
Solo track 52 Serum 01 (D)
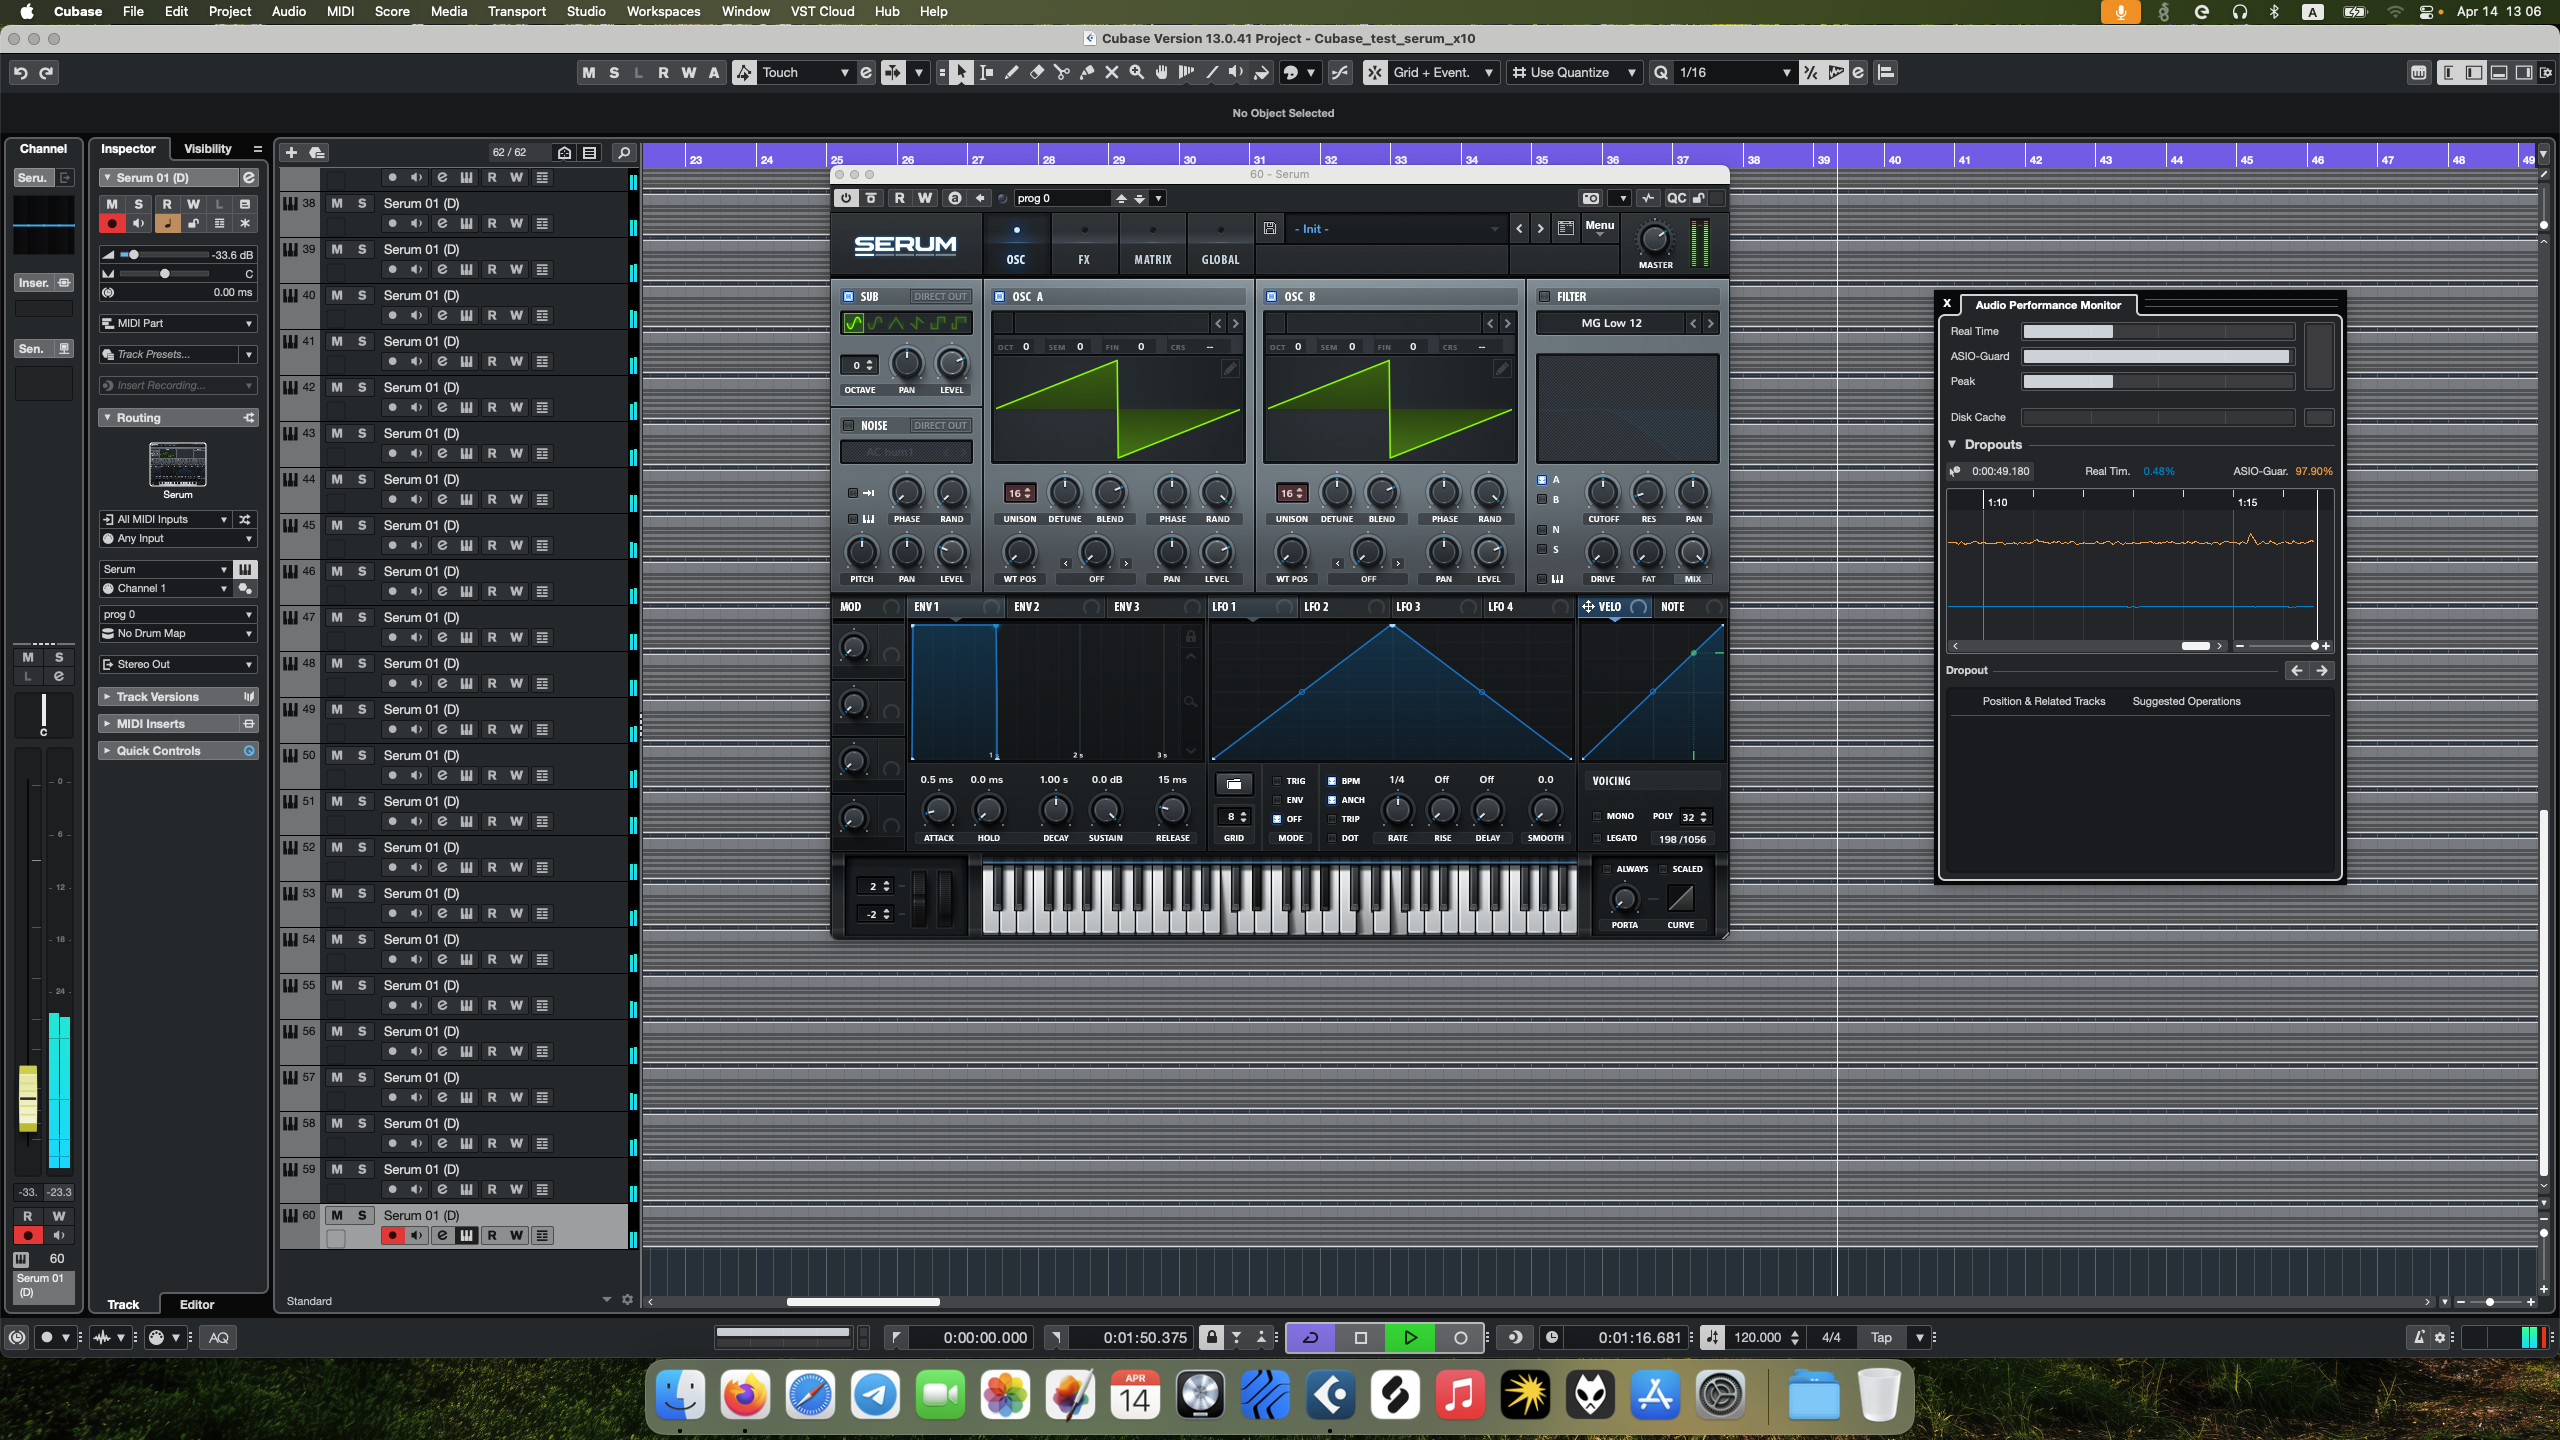pyautogui.click(x=362, y=847)
